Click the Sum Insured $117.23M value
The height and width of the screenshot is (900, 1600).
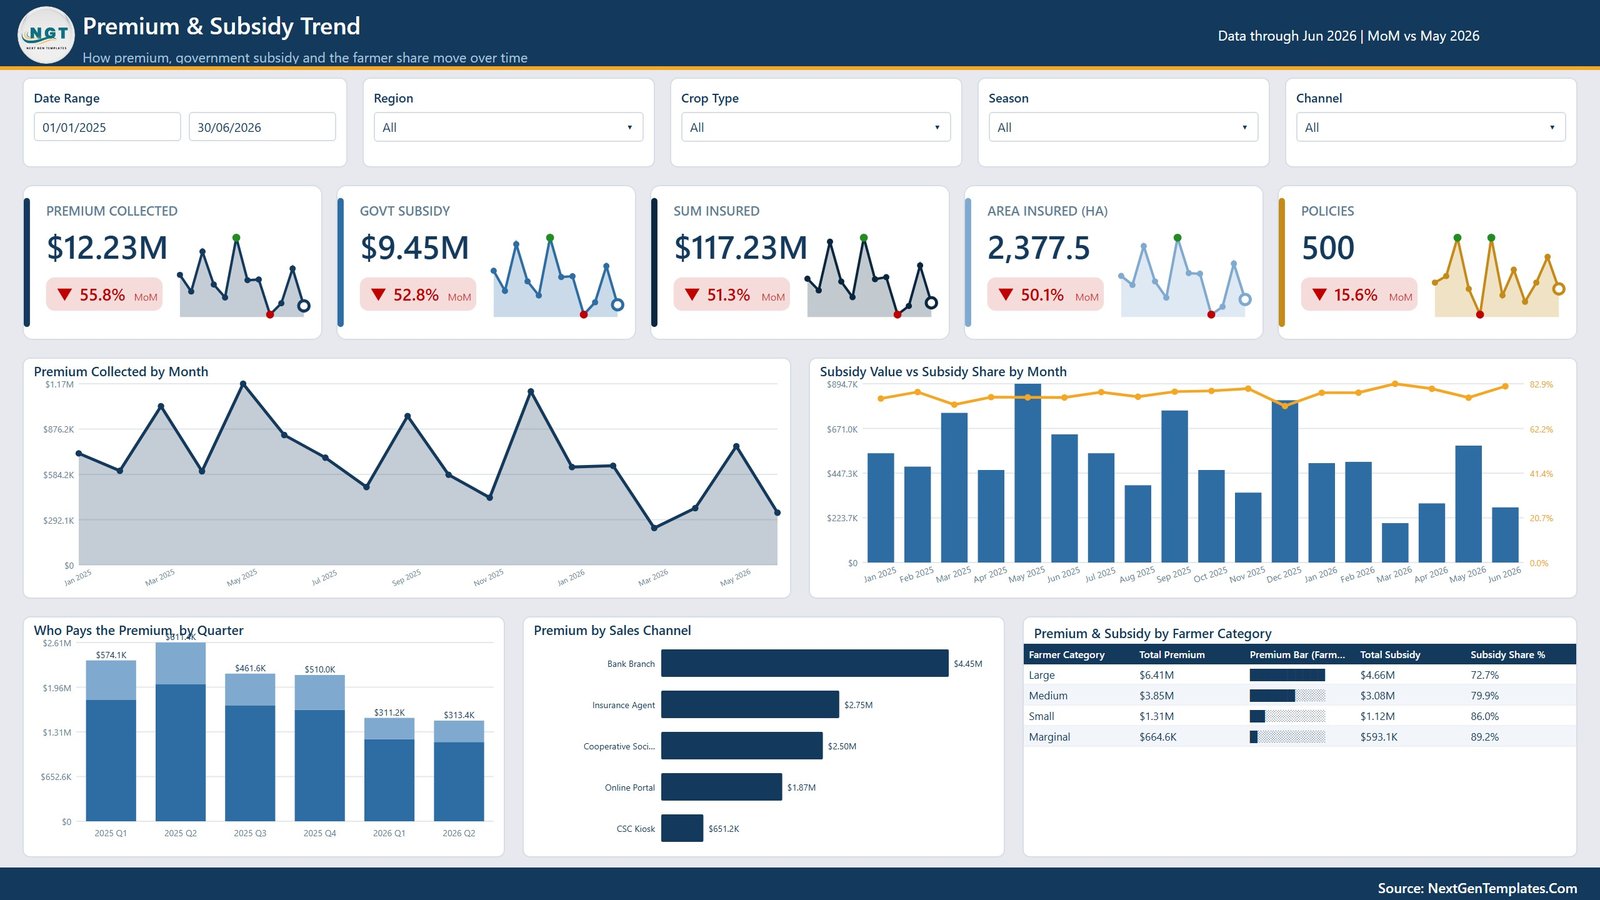[740, 248]
